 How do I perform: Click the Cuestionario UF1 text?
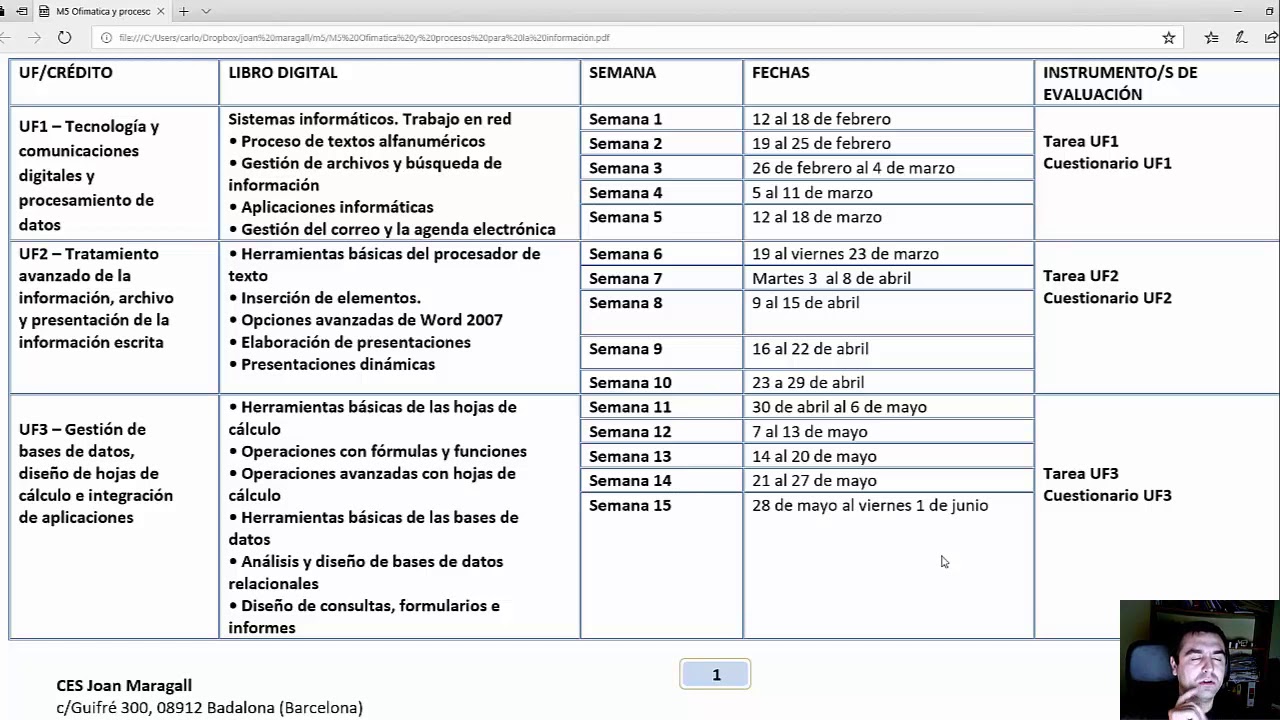coord(1107,163)
